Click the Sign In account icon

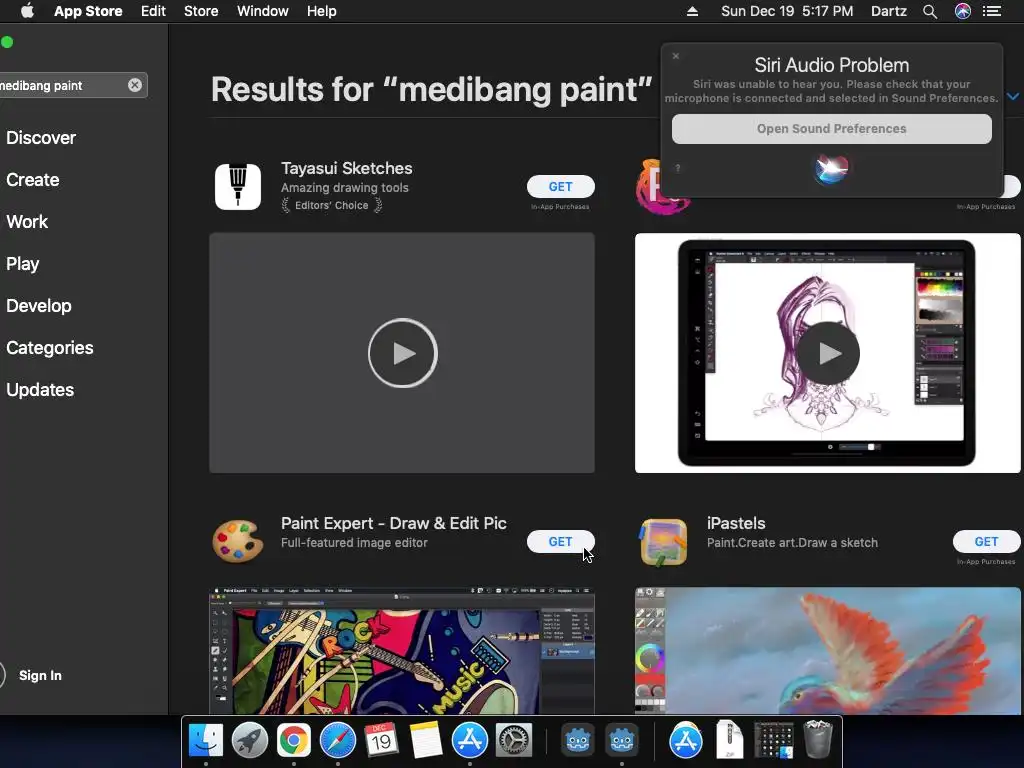coord(3,675)
